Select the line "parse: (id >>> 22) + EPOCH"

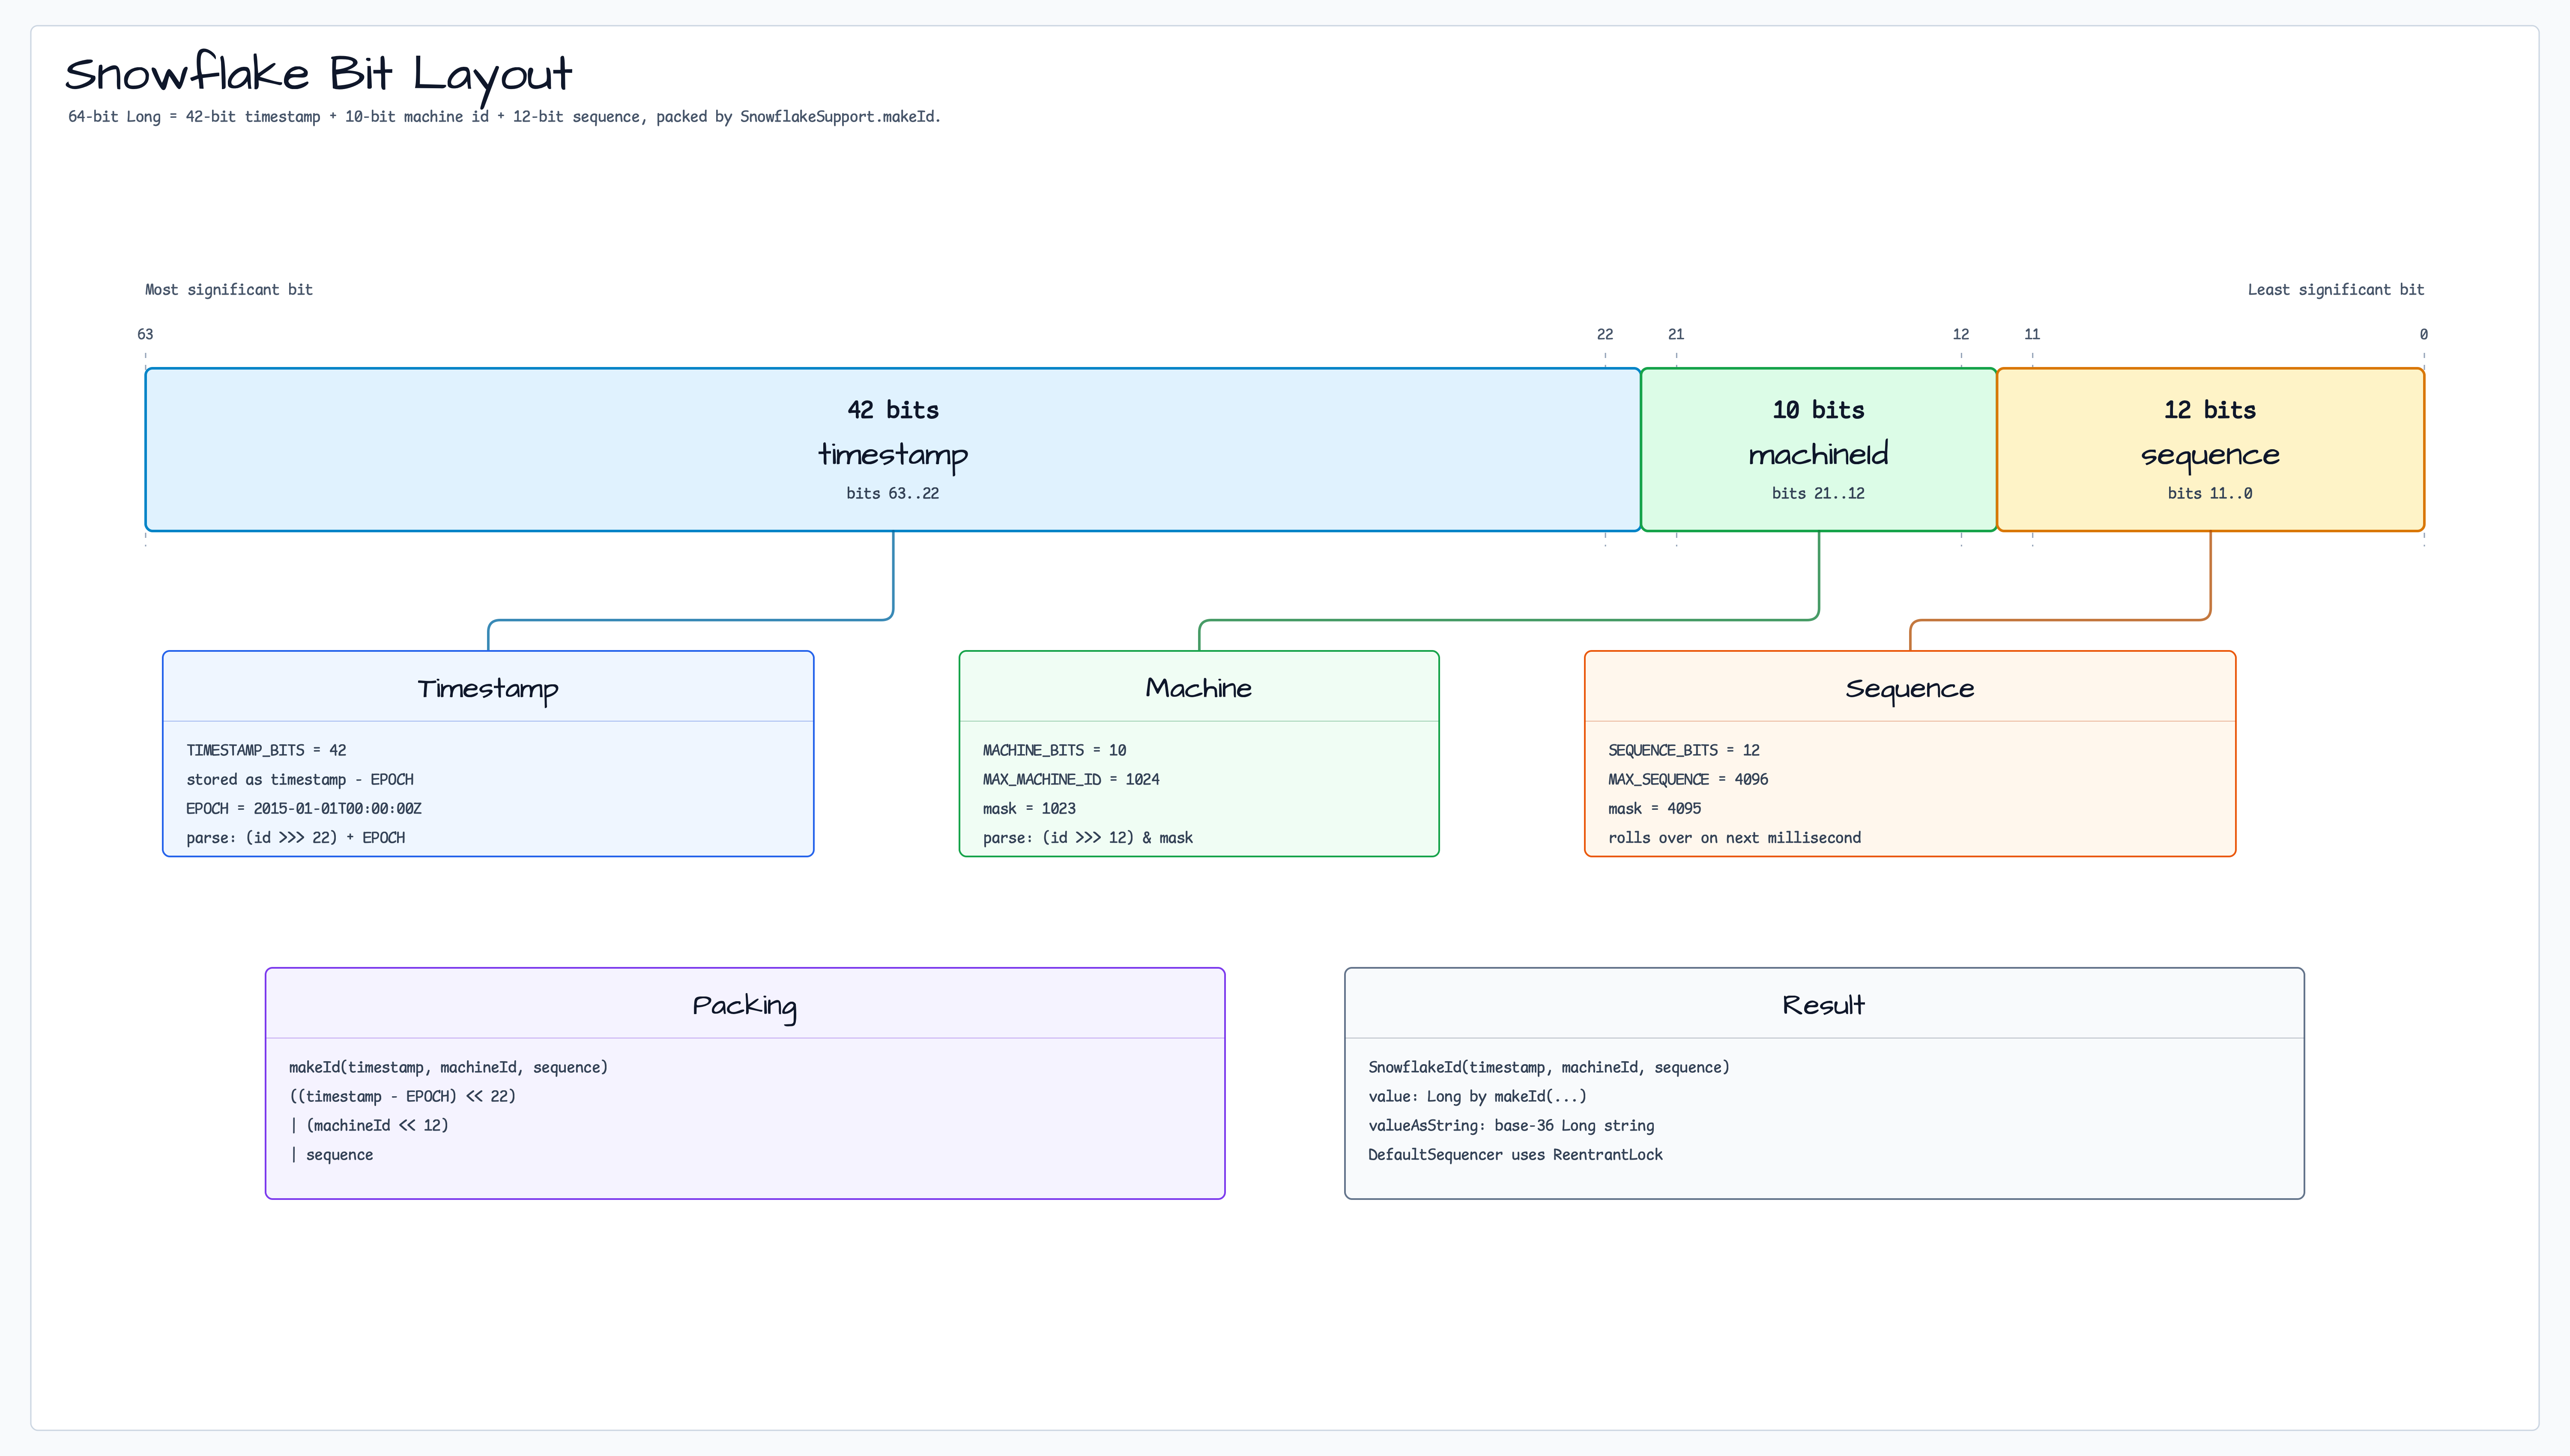click(x=296, y=838)
